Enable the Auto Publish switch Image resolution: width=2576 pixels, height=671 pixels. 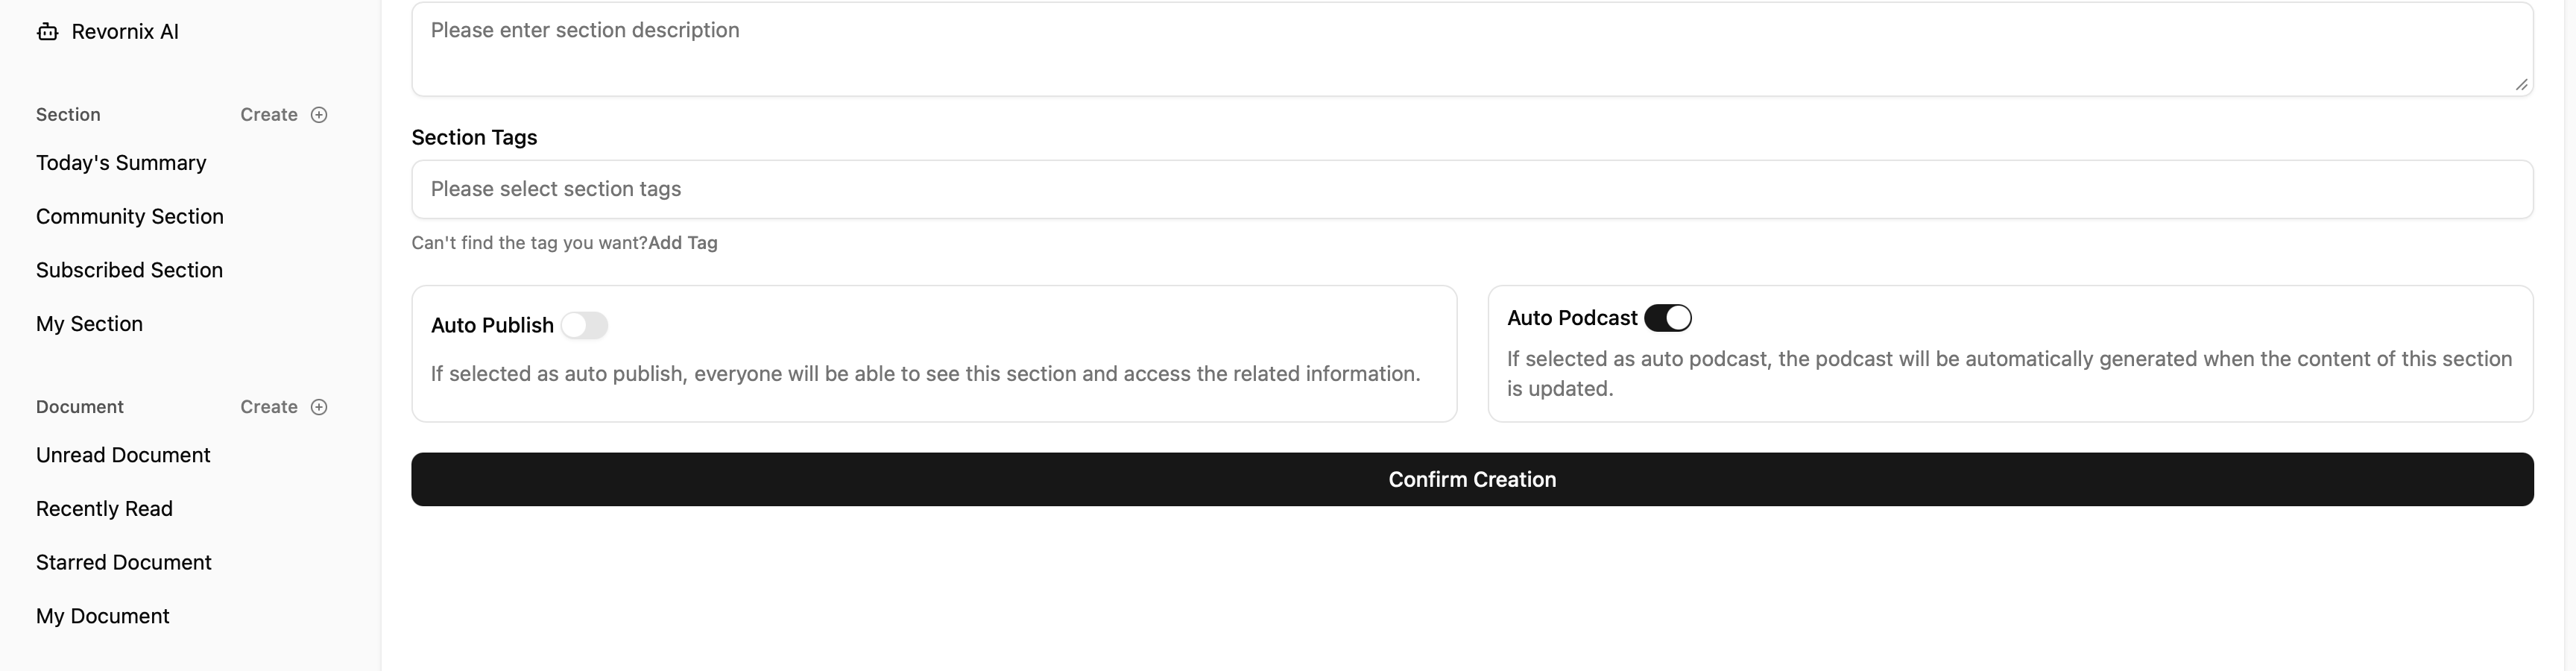click(x=584, y=326)
